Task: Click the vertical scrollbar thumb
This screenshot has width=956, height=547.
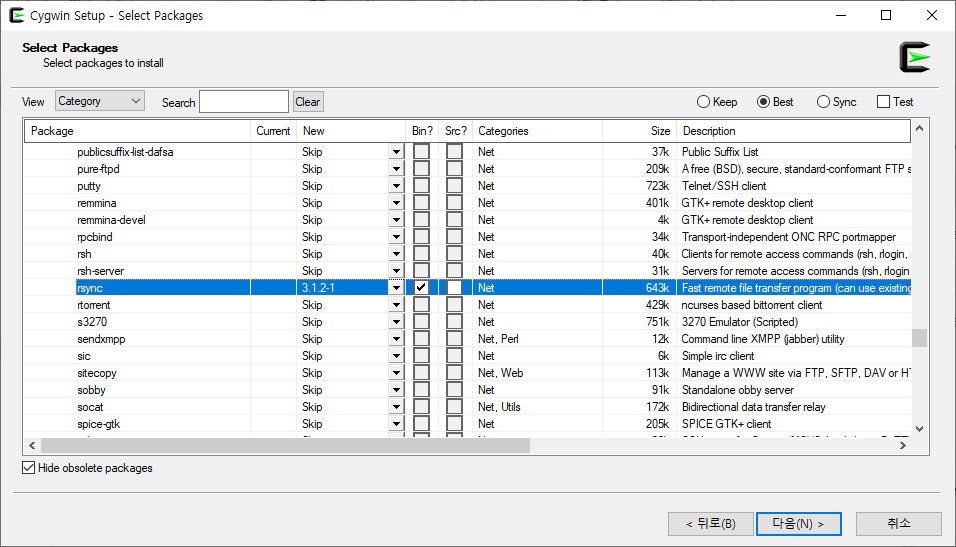Action: (919, 338)
